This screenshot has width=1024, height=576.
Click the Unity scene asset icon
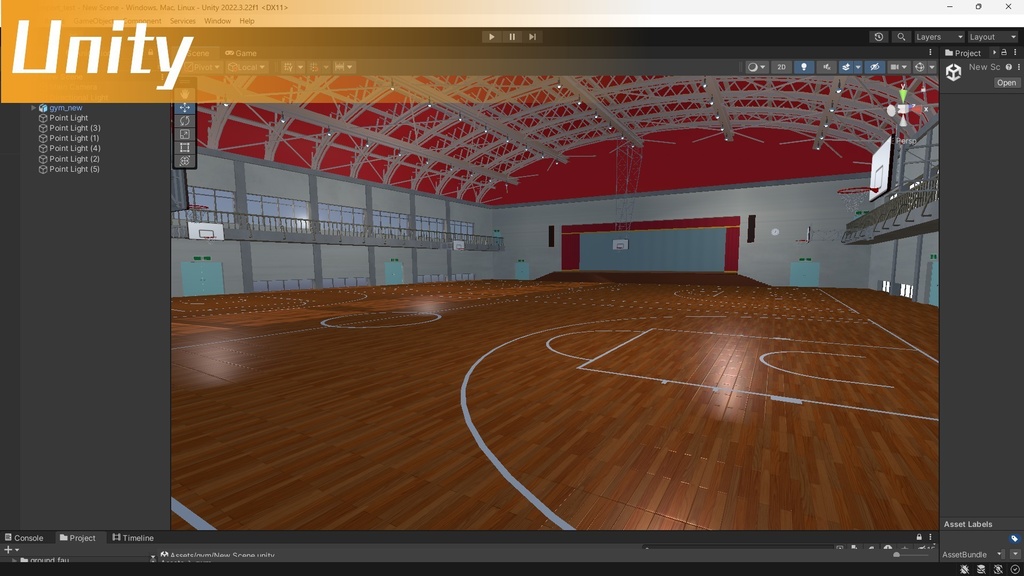(x=953, y=72)
